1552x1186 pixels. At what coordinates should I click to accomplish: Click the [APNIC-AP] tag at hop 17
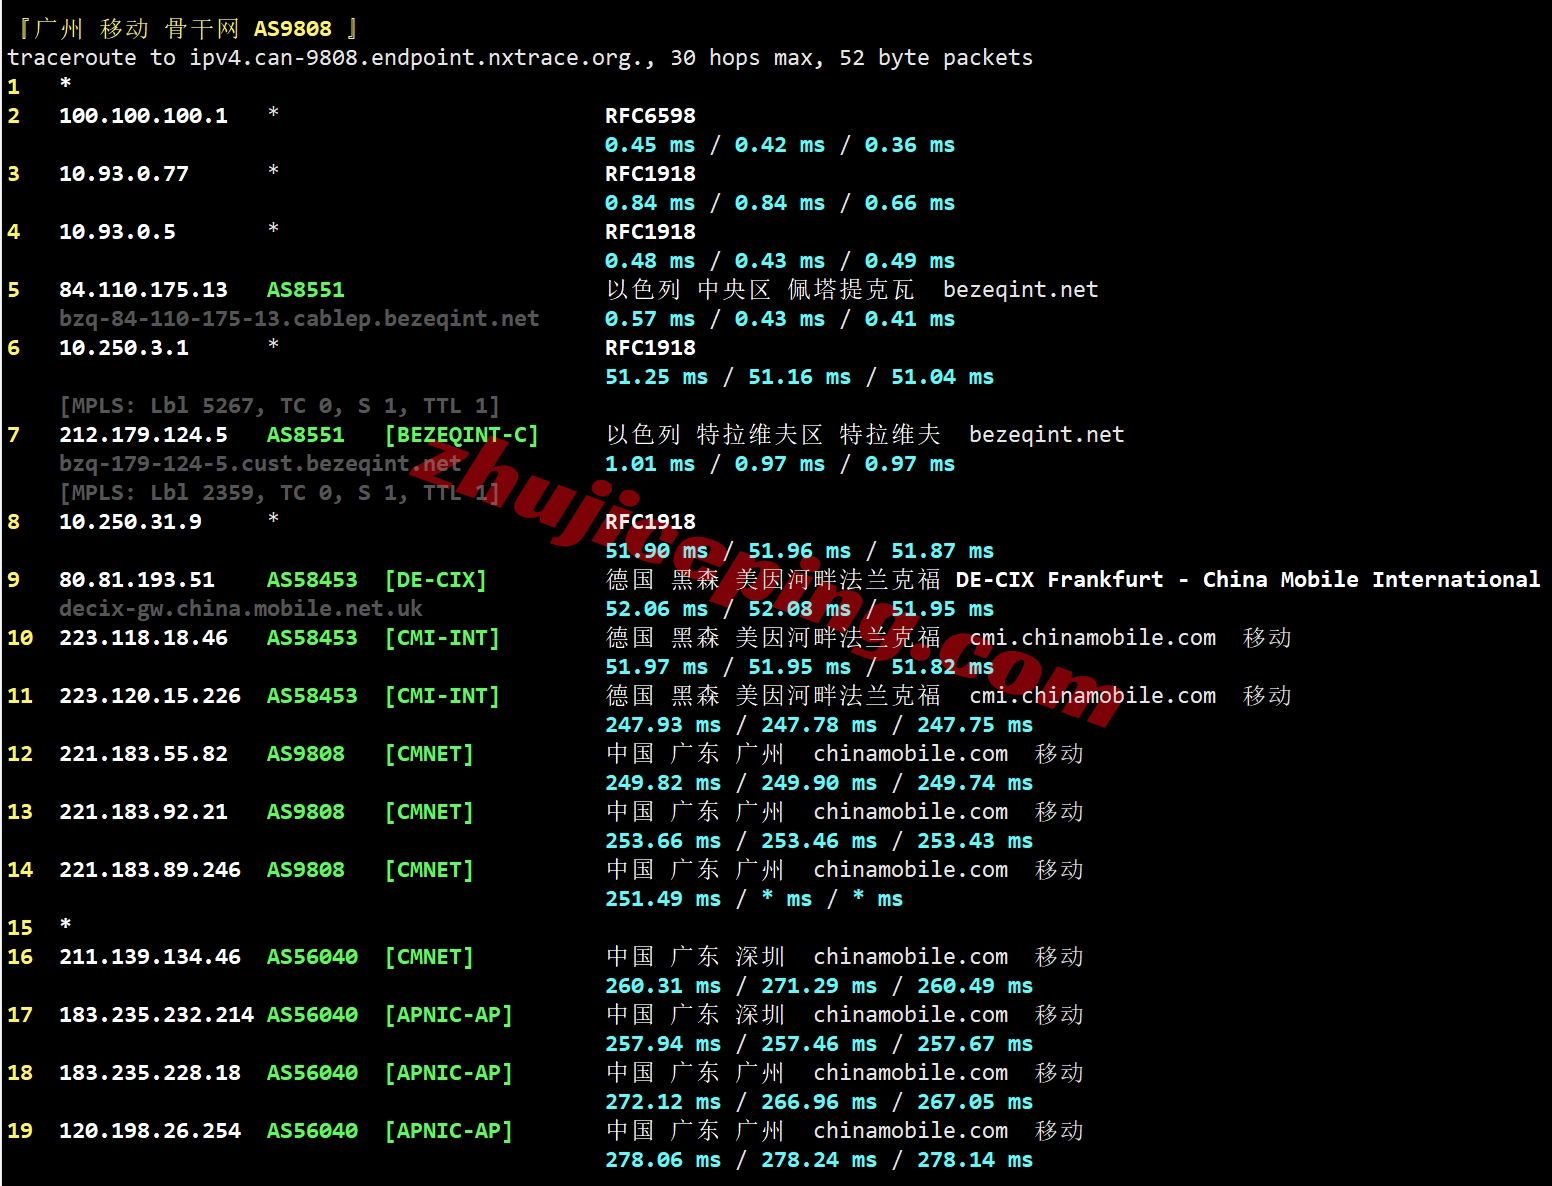(448, 1015)
